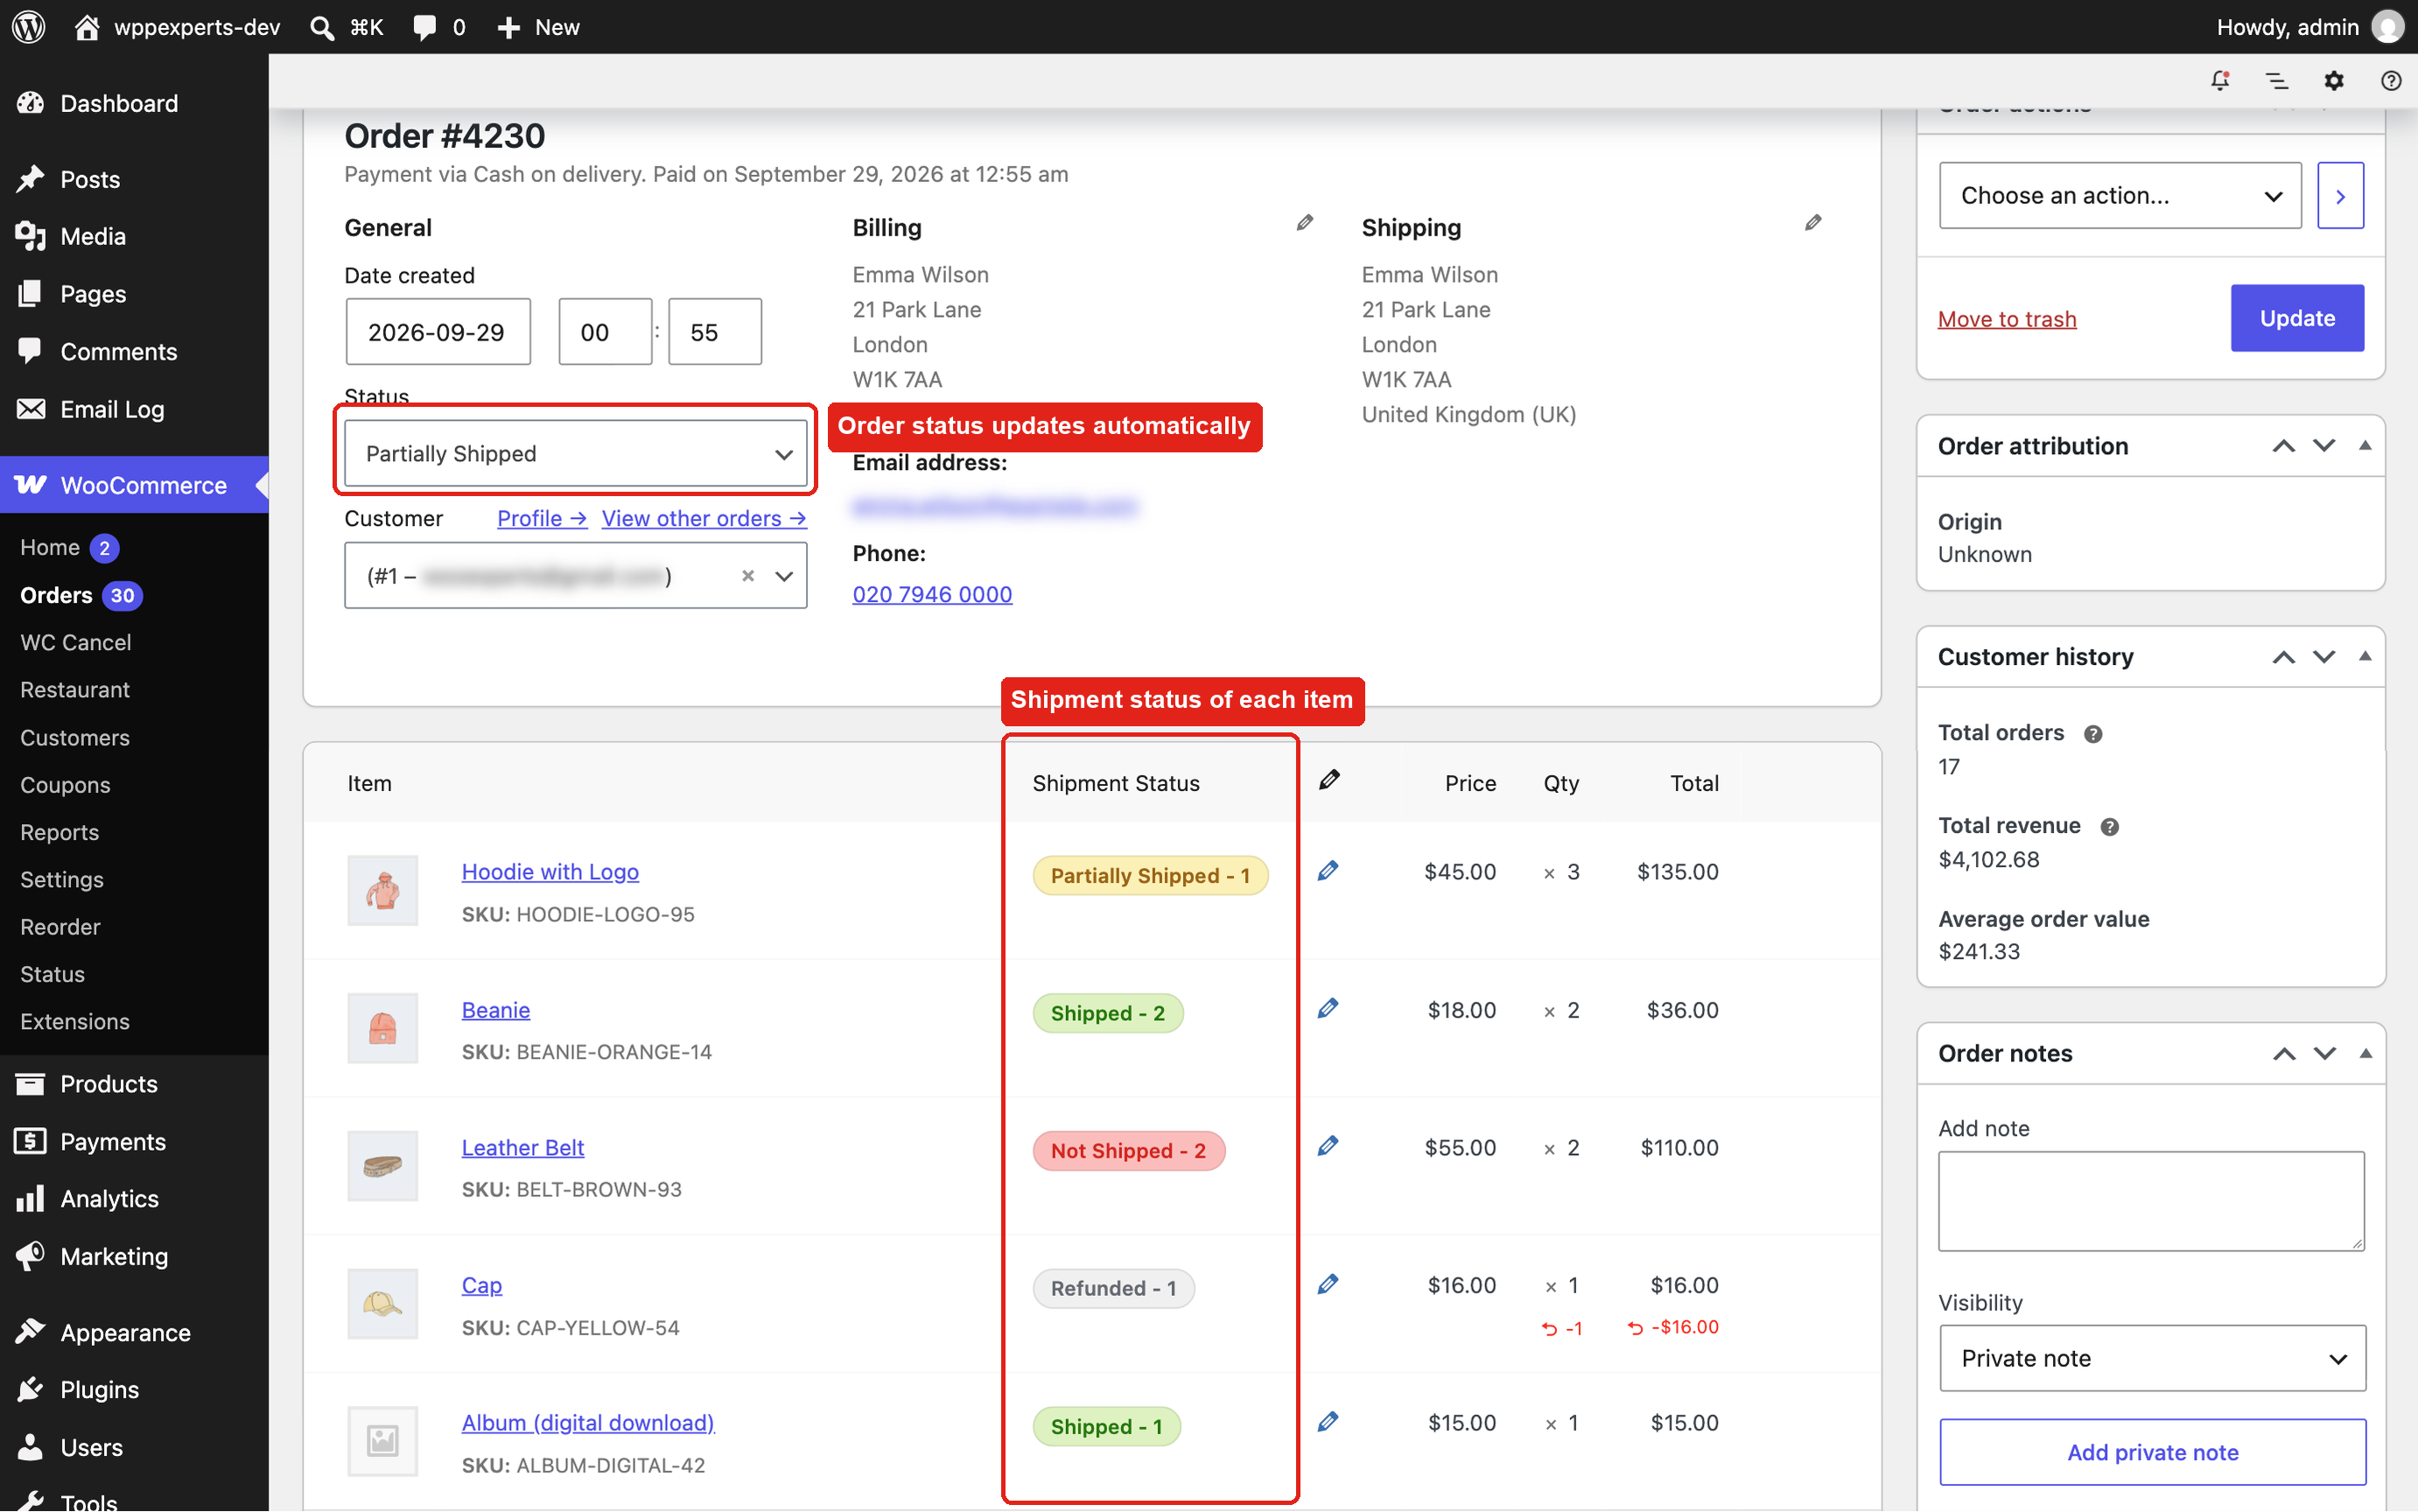Edit shipping address pencil icon
The width and height of the screenshot is (2418, 1512).
1813,223
